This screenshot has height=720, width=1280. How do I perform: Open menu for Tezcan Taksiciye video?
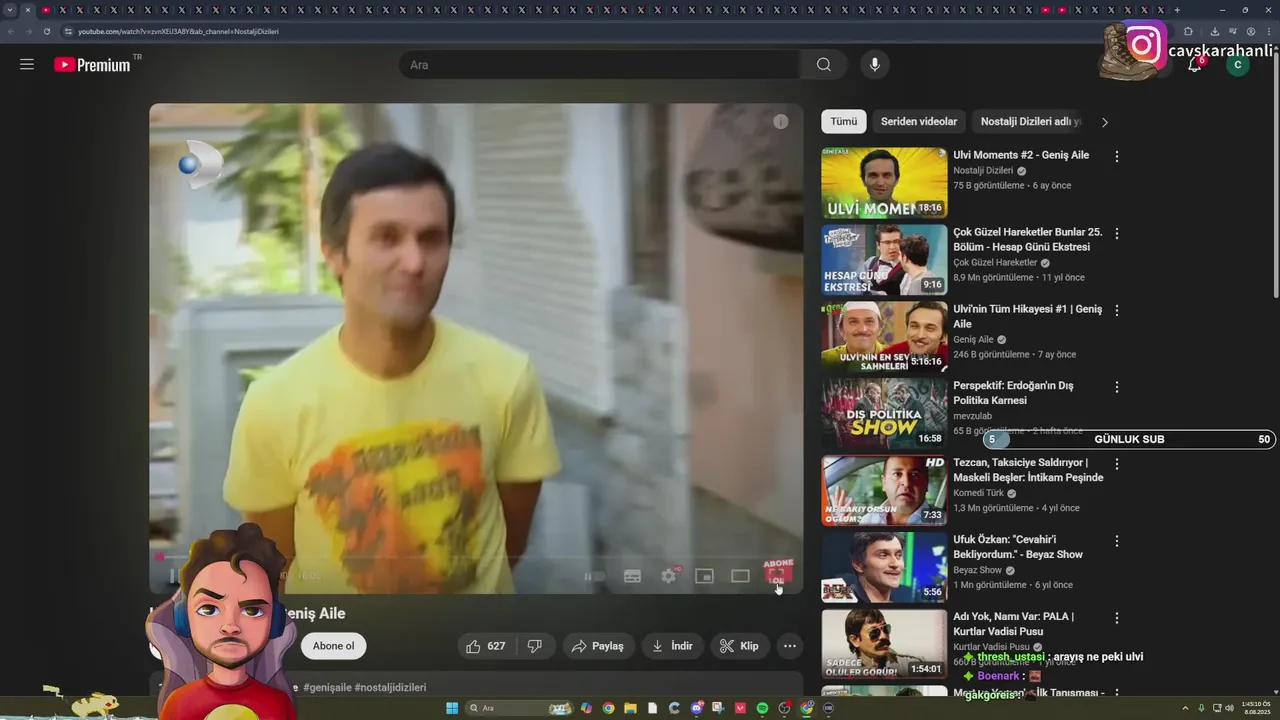pyautogui.click(x=1117, y=464)
